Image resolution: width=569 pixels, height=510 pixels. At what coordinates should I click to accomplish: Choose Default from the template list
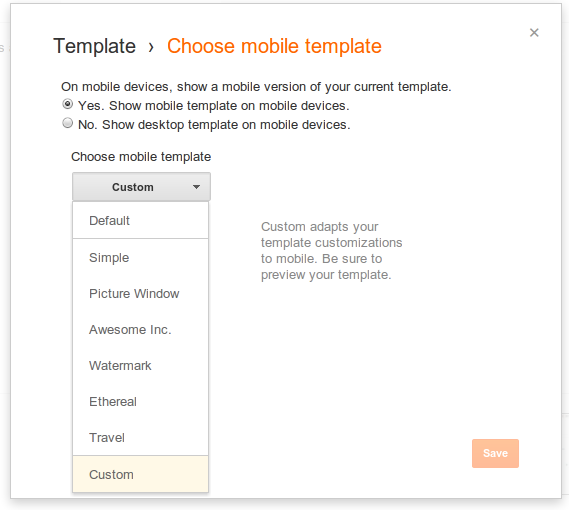(x=140, y=220)
